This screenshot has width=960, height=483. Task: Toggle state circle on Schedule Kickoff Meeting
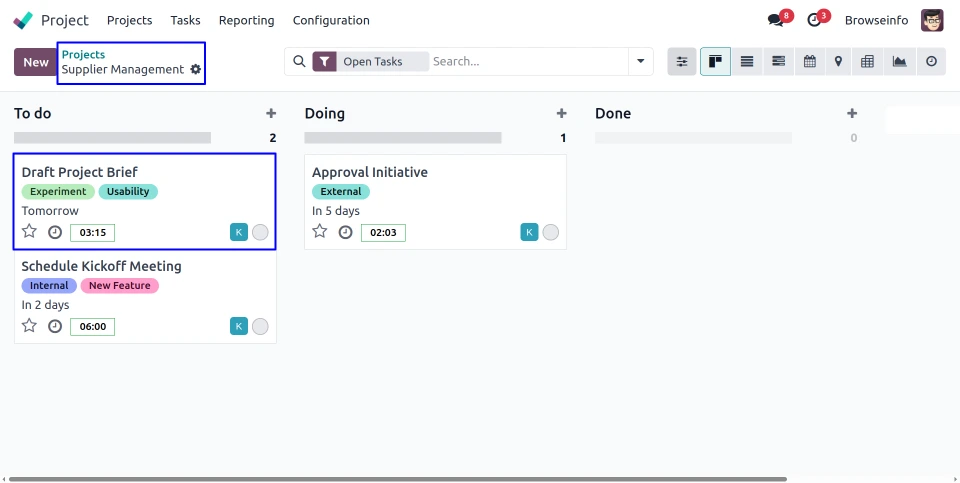pos(260,326)
